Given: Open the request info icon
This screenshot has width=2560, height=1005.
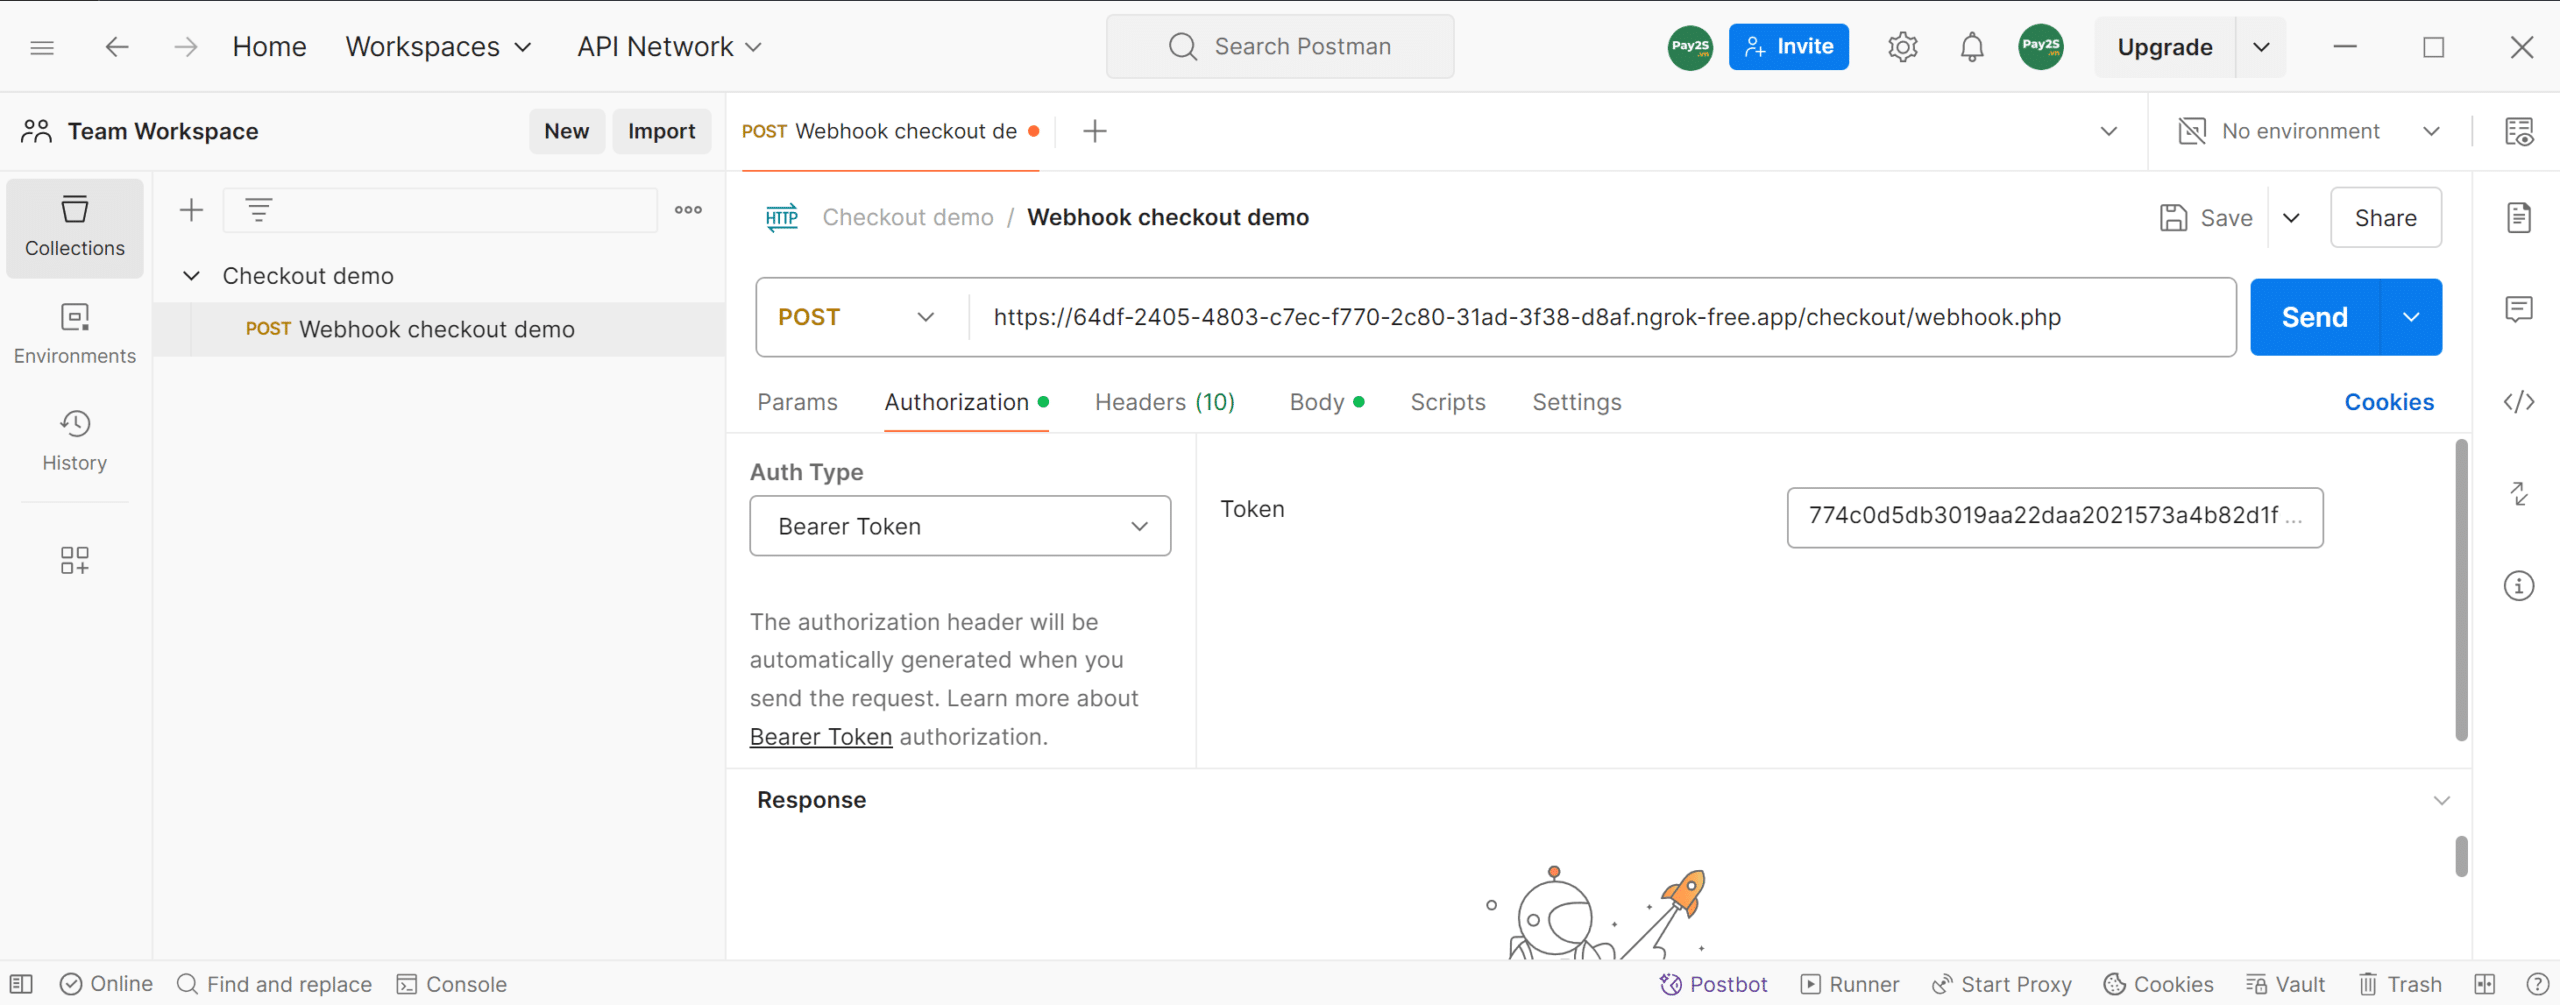Looking at the screenshot, I should point(2518,586).
